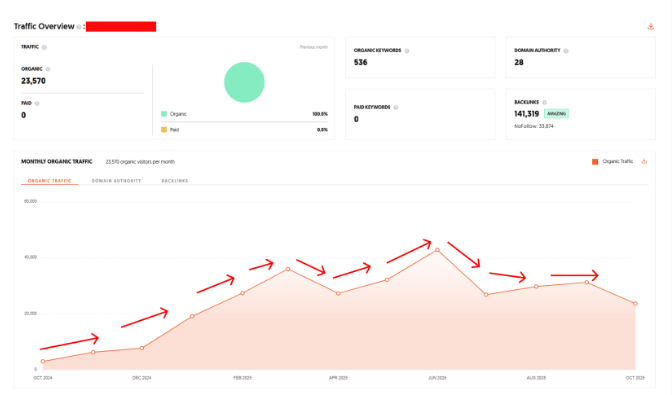Select the FEB 2025 chart data point
The image size is (672, 395).
click(243, 293)
